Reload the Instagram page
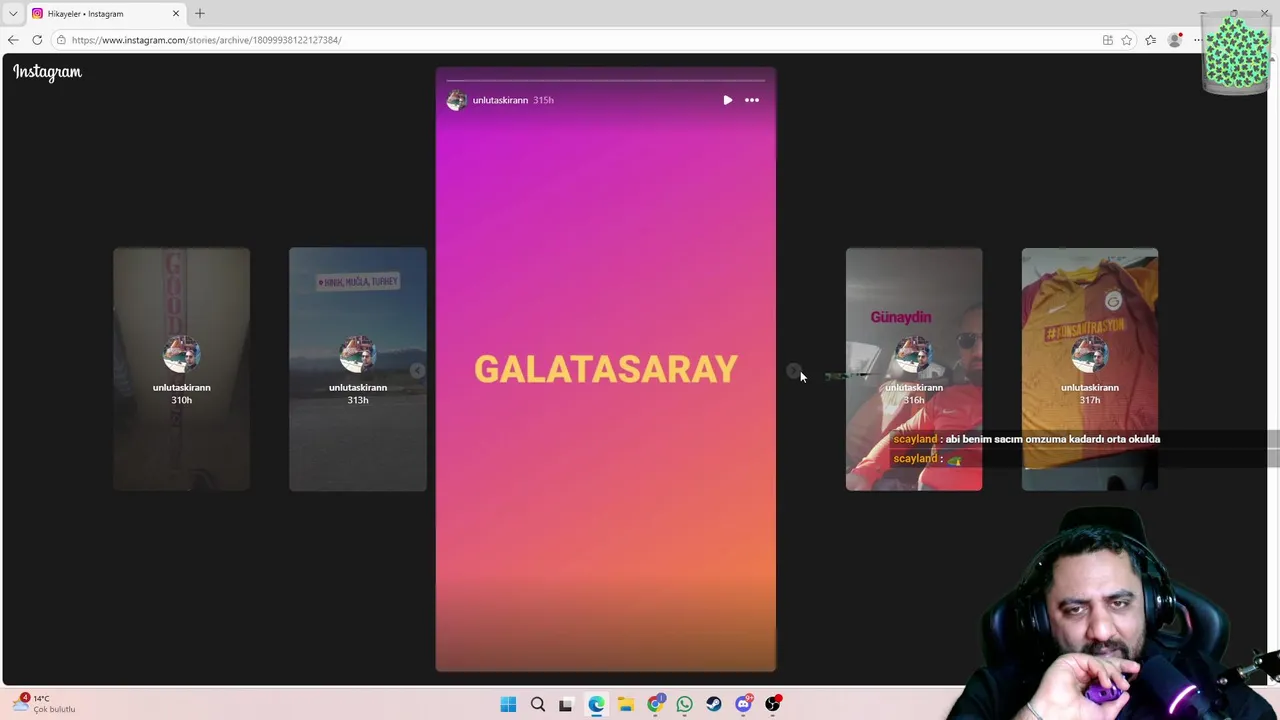Viewport: 1280px width, 720px height. point(37,40)
